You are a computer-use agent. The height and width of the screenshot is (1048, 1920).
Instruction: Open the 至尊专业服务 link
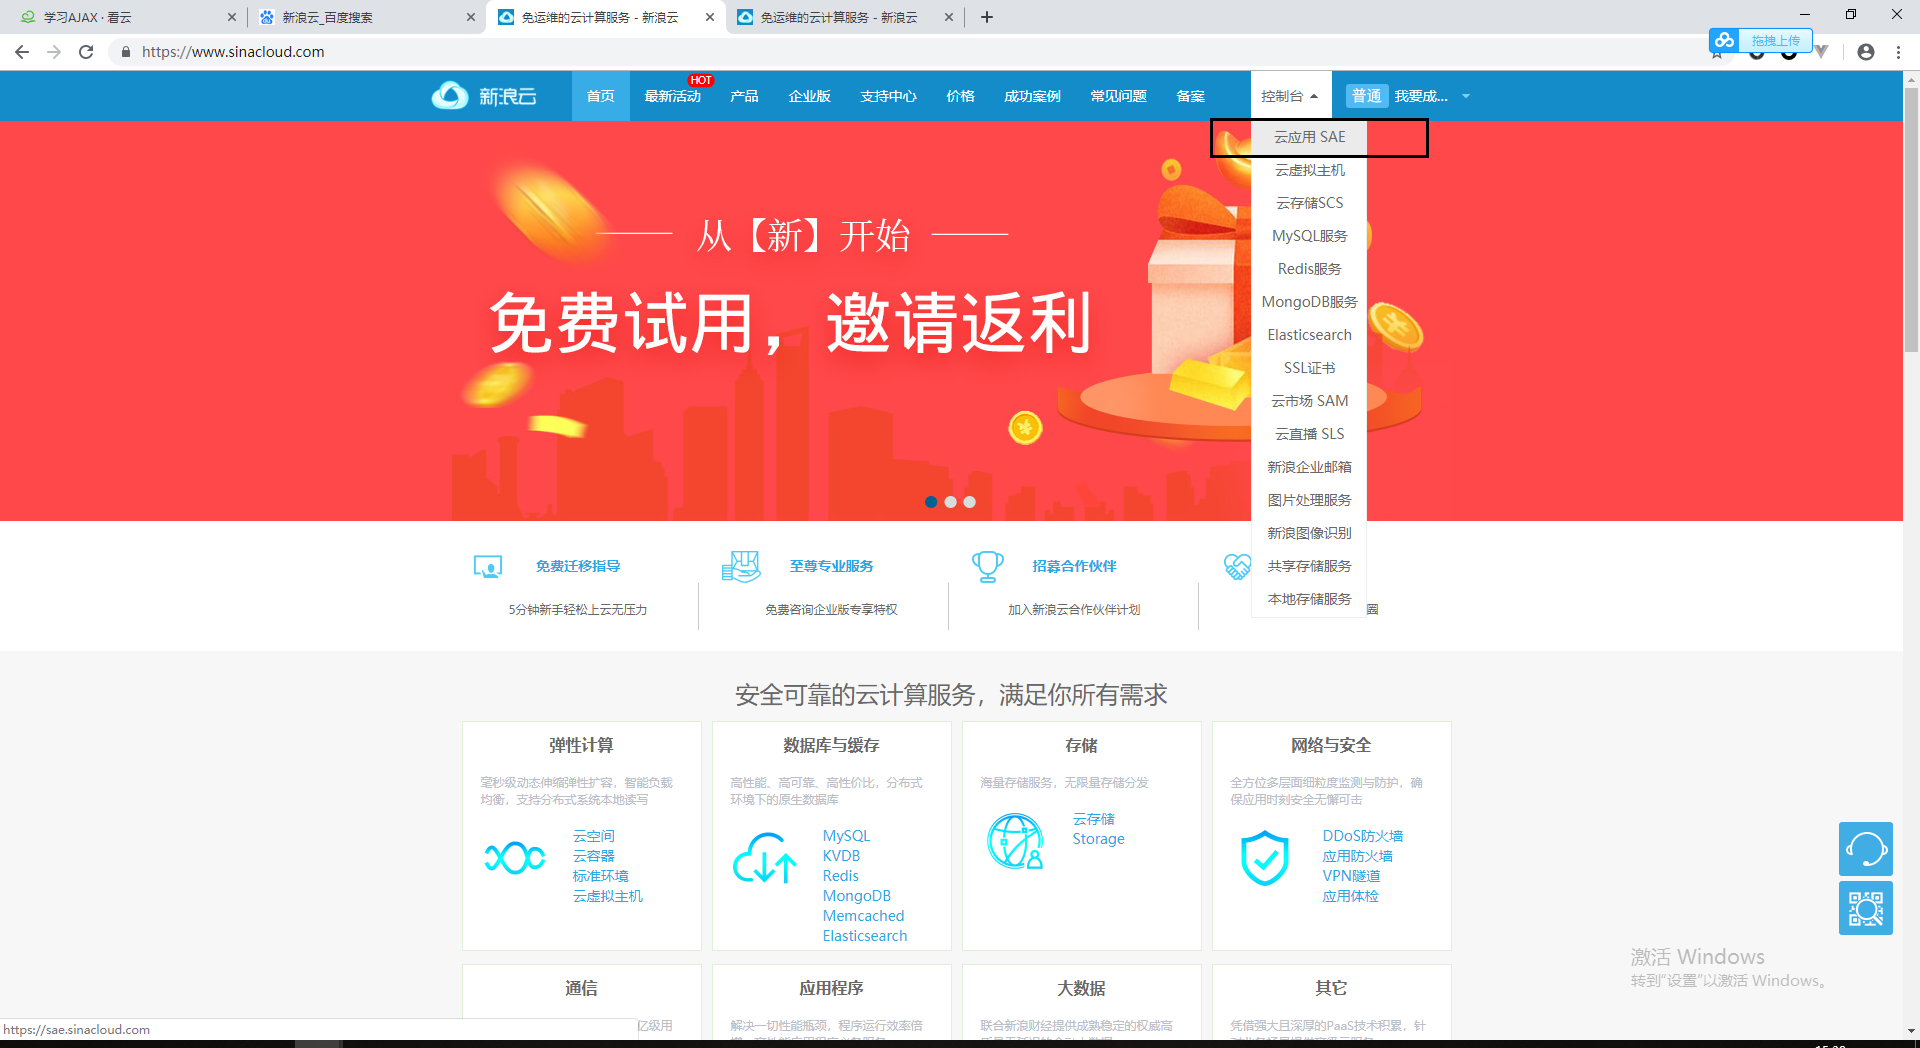point(831,566)
